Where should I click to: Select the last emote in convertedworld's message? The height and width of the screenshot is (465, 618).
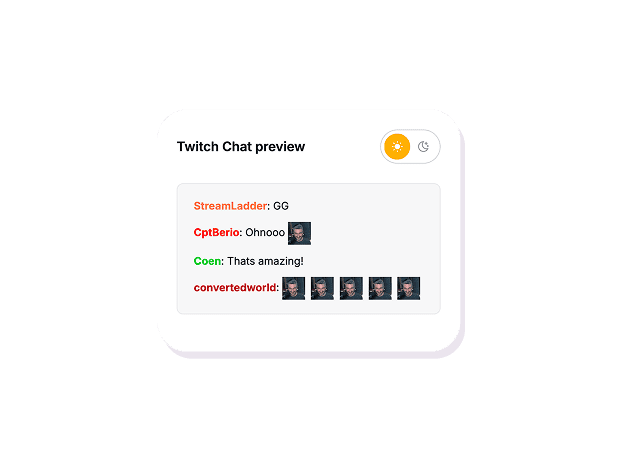click(x=408, y=288)
